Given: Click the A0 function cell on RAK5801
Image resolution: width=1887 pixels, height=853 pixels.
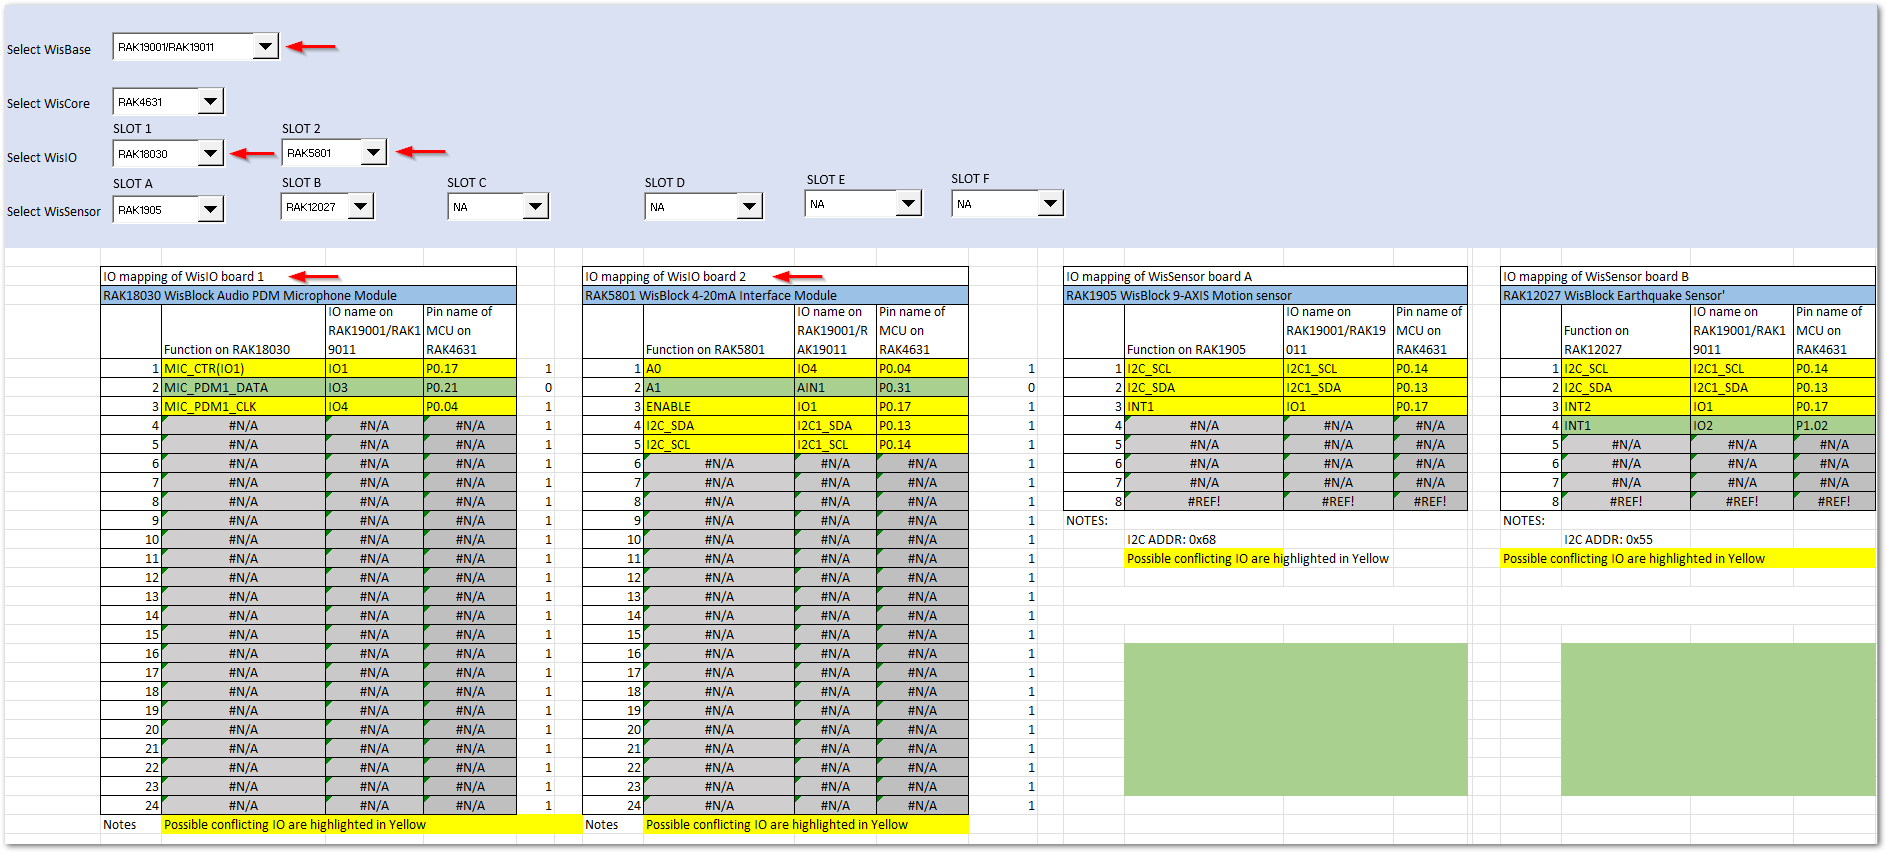Looking at the screenshot, I should tap(719, 368).
